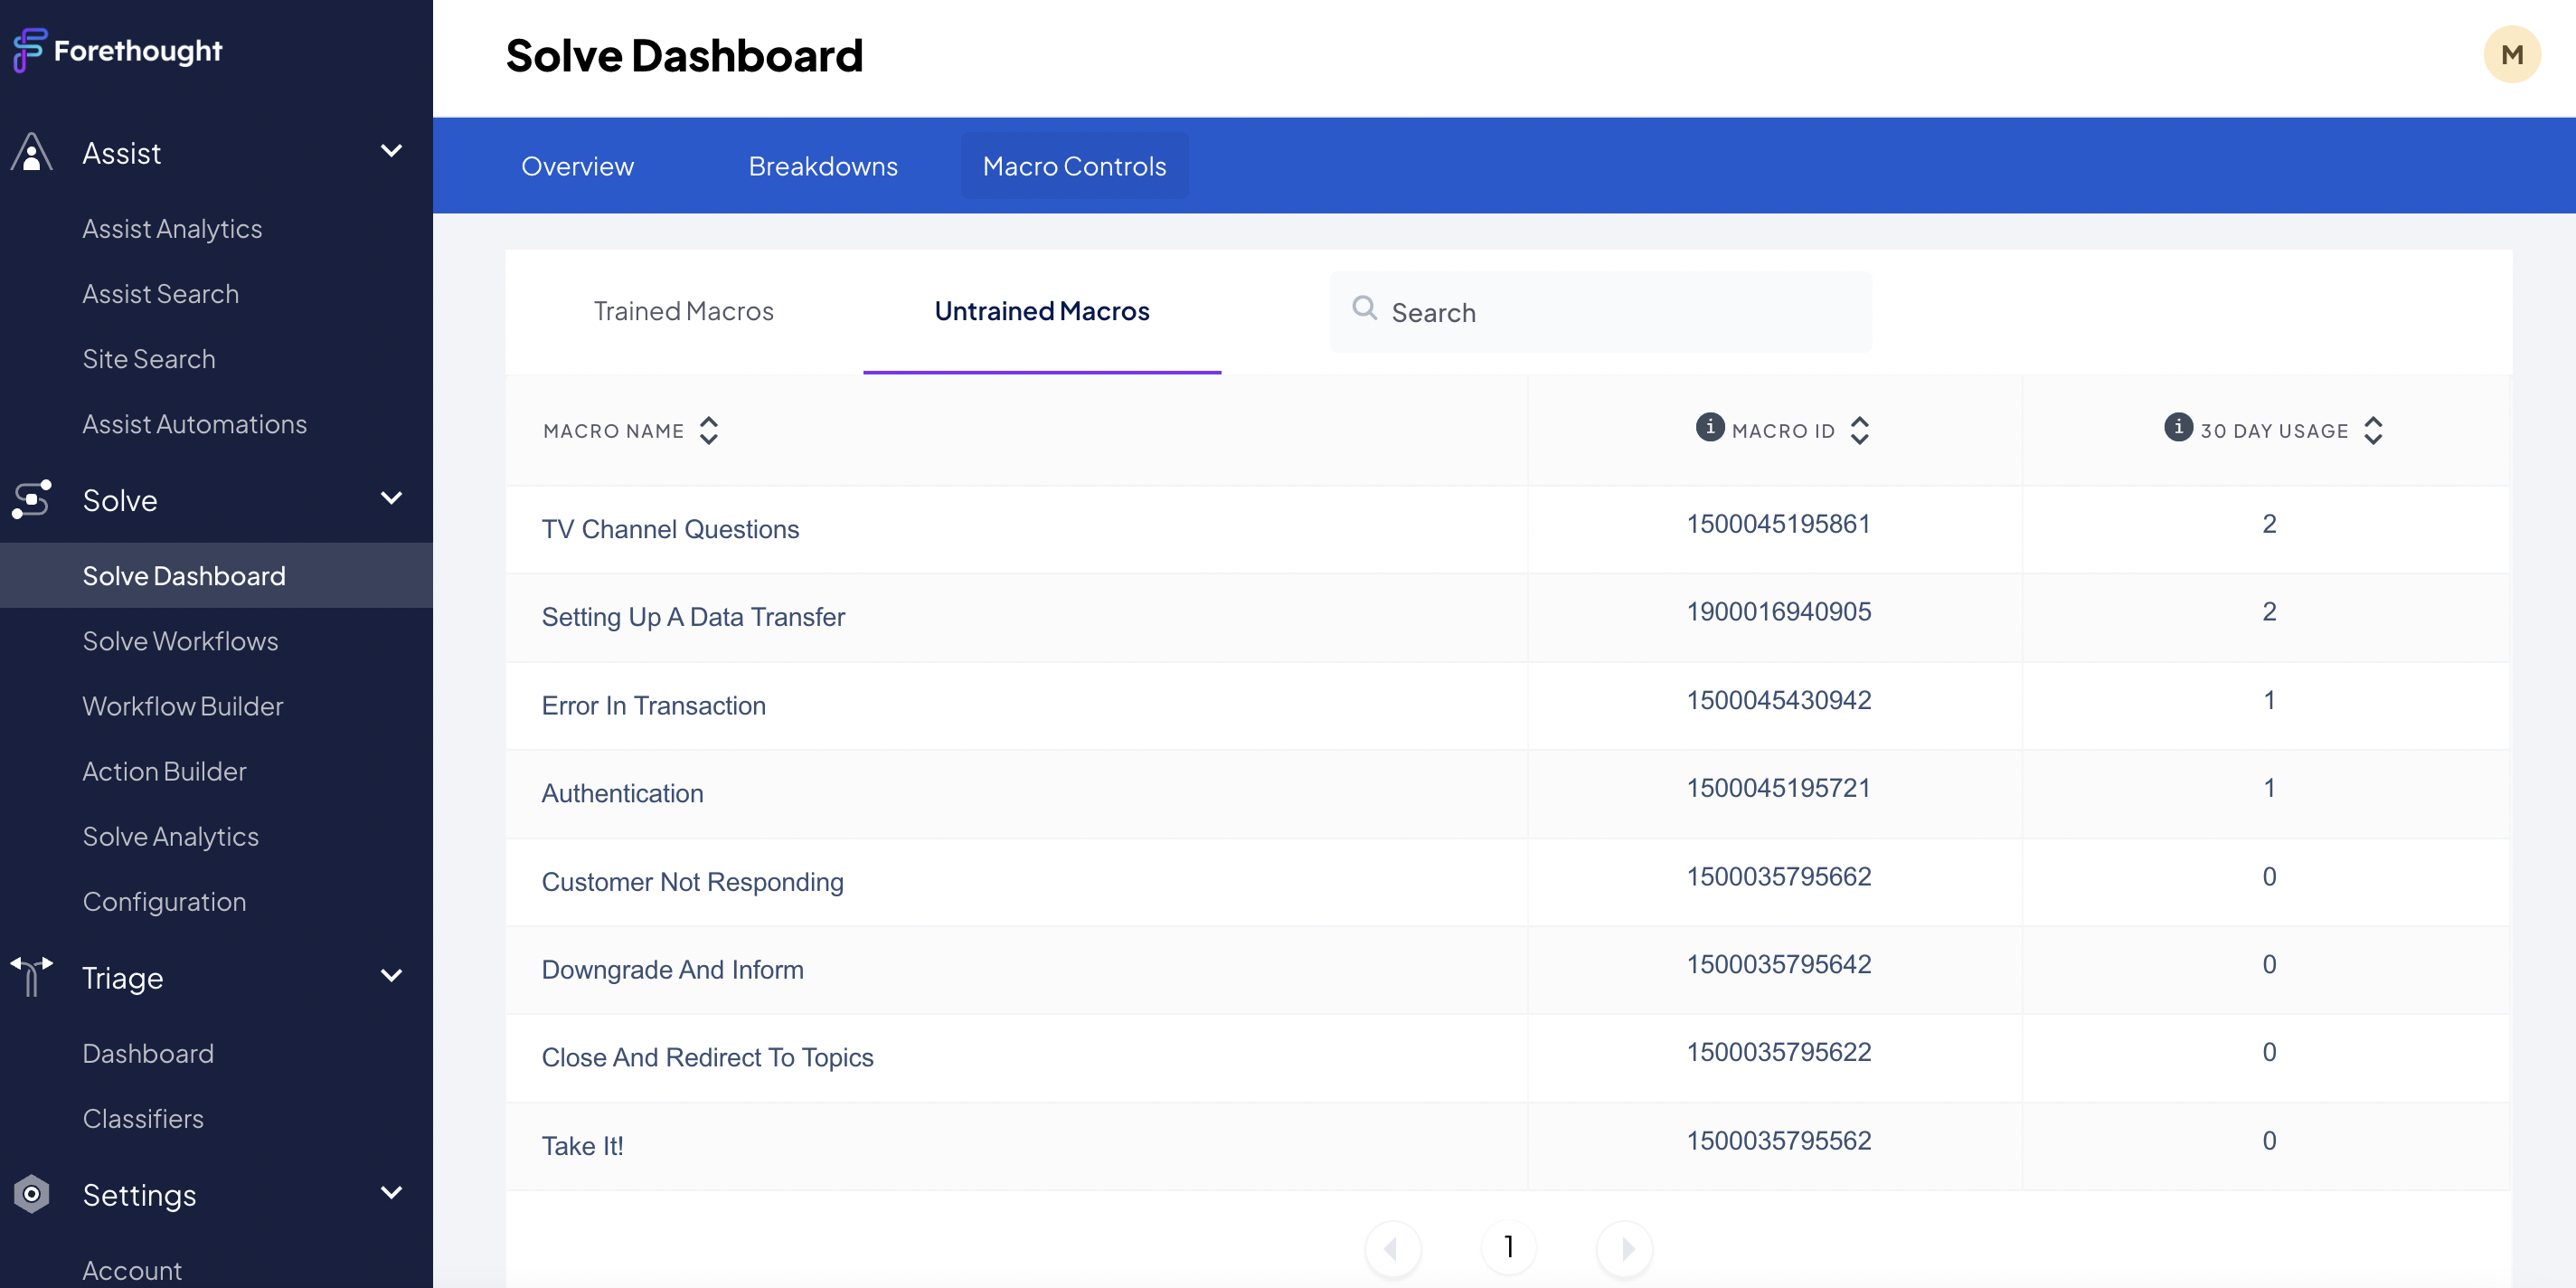Open the Downgrade And Inform macro
2576x1288 pixels.
coord(672,969)
